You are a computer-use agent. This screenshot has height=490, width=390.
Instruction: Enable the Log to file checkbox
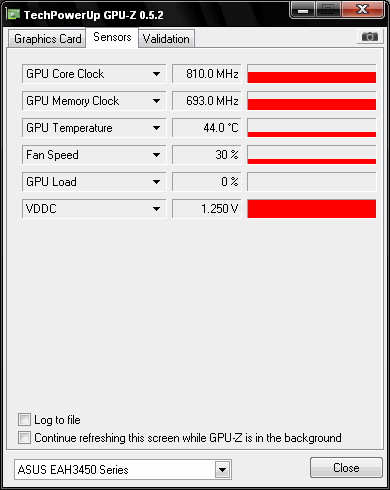[24, 420]
